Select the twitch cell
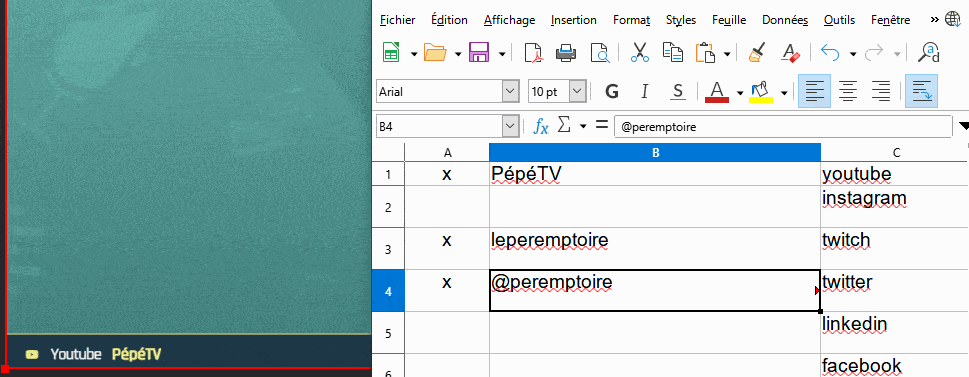Screen dimensions: 969x377 coord(895,248)
